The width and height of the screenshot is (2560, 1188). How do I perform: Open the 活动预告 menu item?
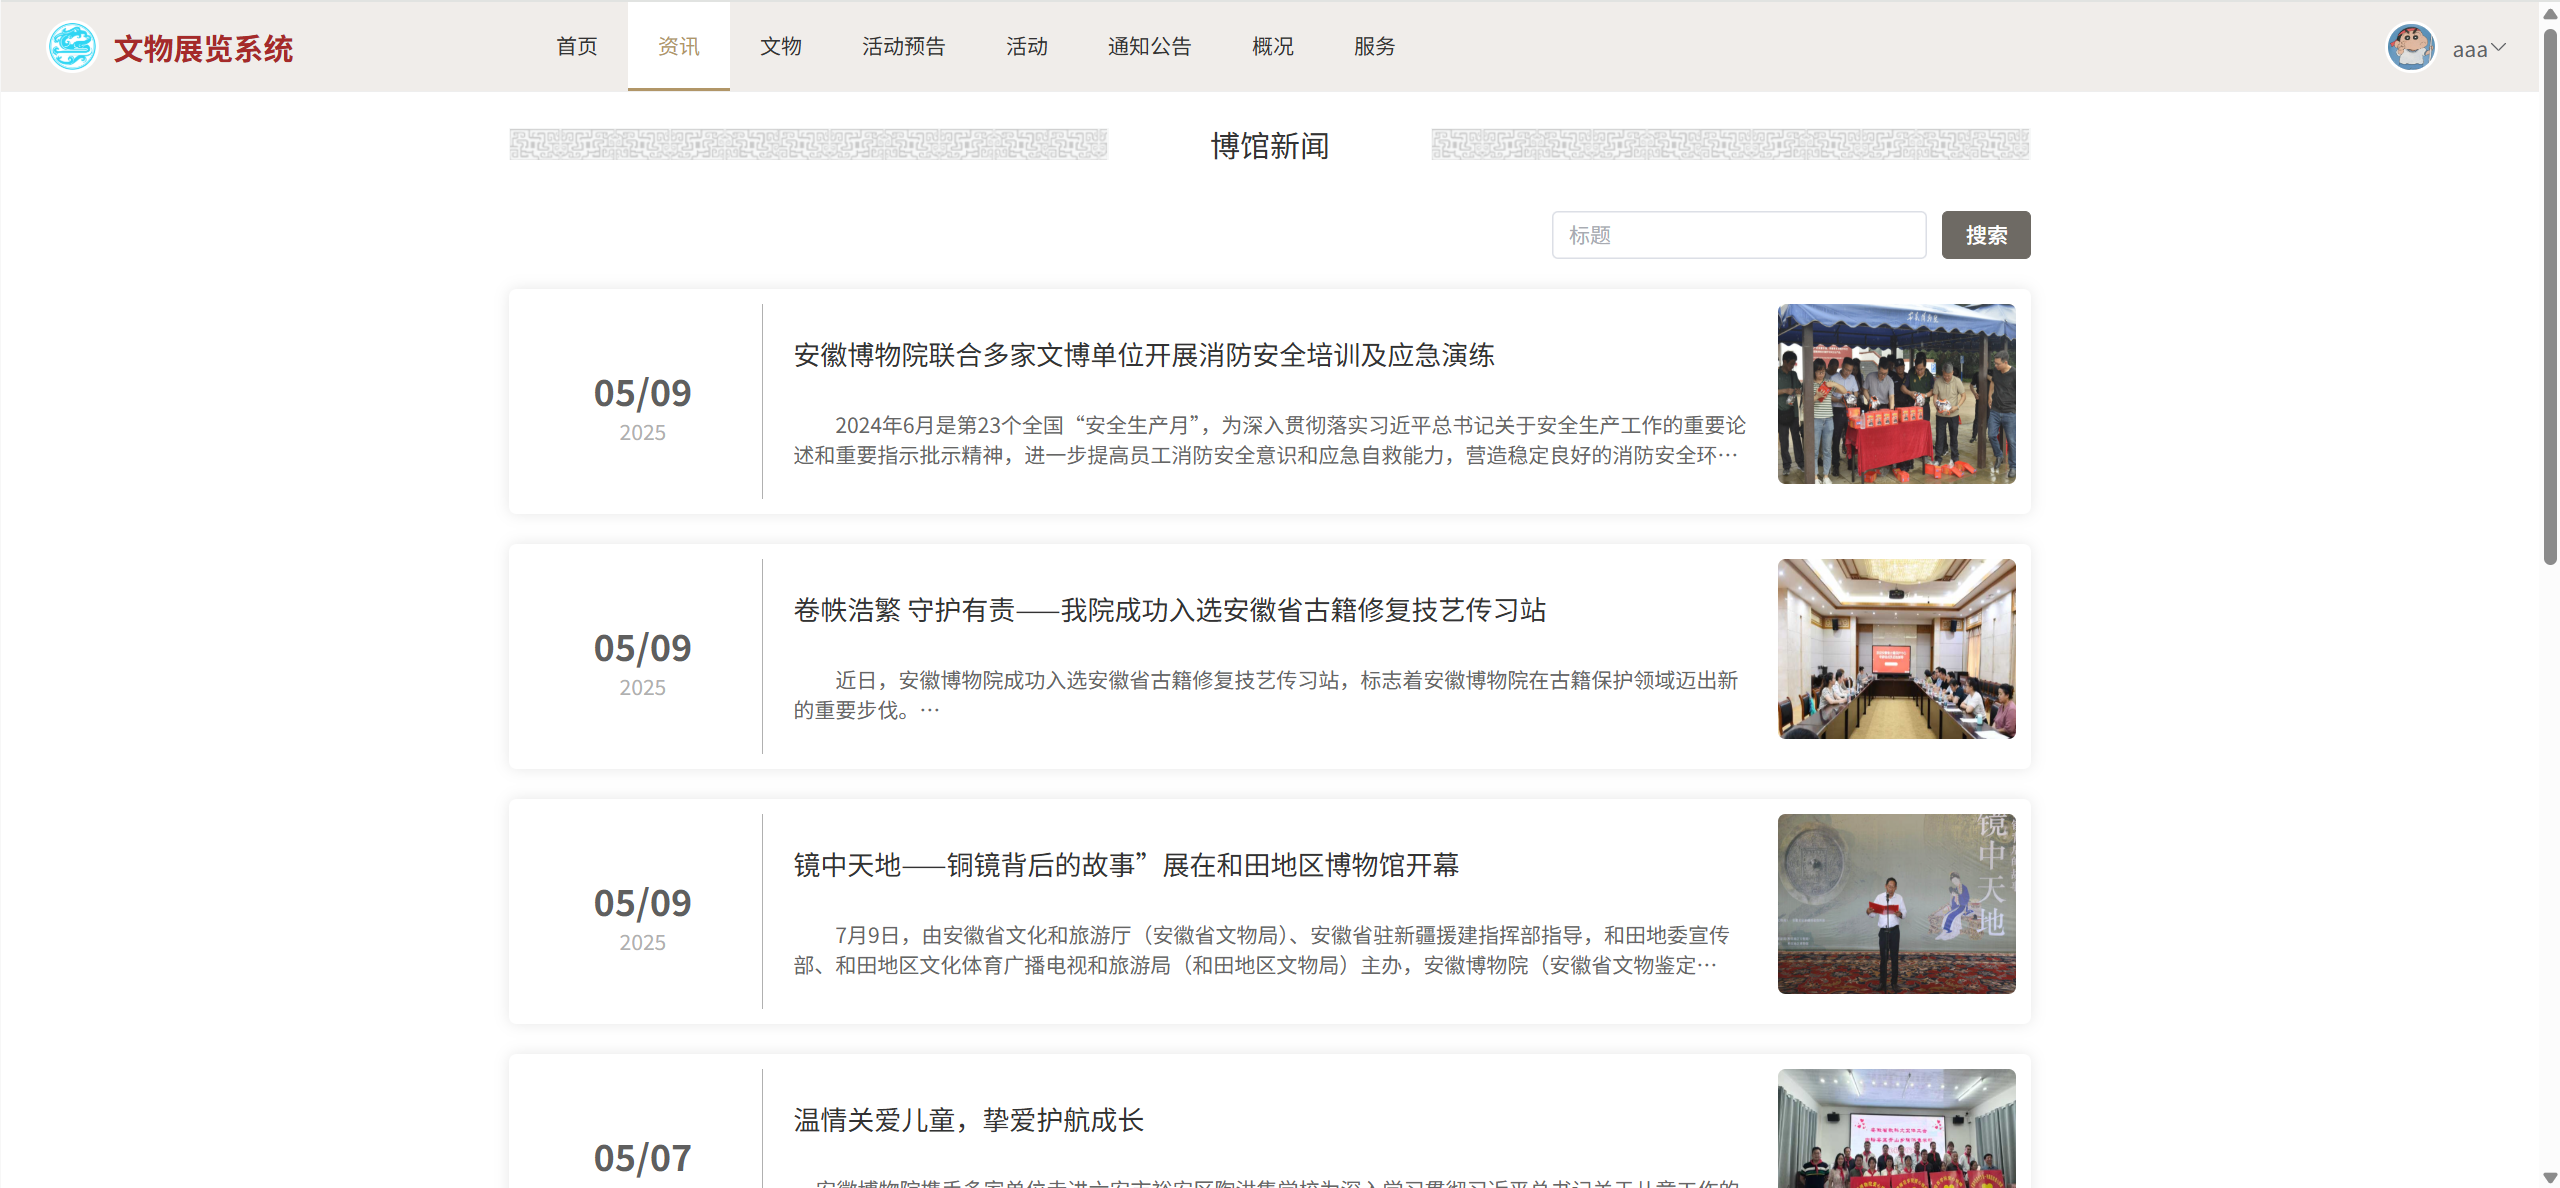point(903,46)
